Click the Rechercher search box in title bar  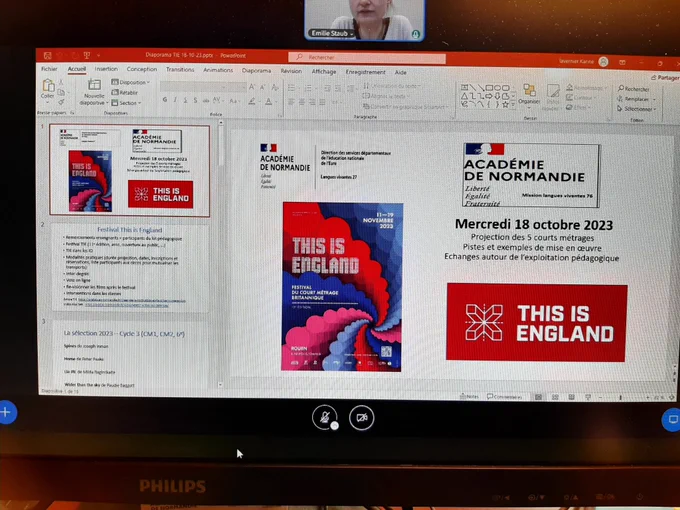[x=367, y=57]
